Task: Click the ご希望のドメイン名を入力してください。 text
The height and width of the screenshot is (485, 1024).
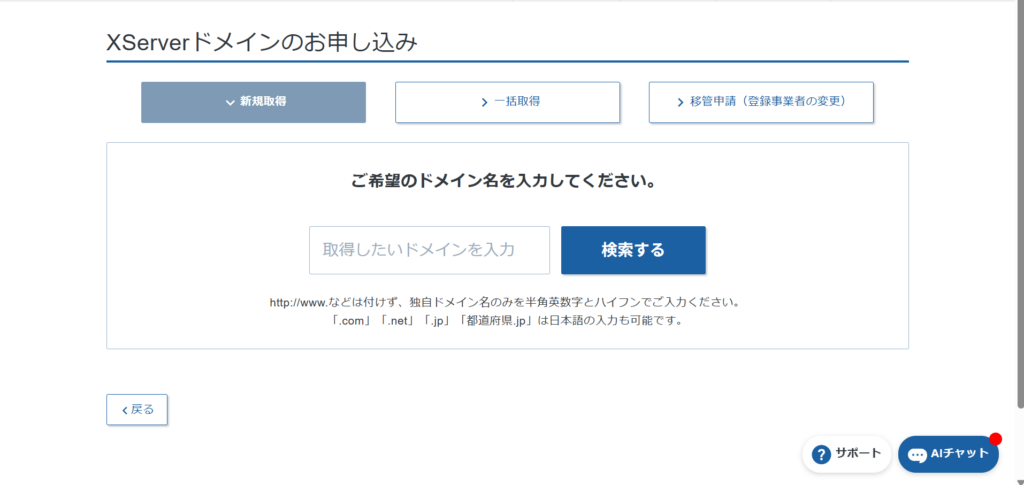Action: point(504,181)
